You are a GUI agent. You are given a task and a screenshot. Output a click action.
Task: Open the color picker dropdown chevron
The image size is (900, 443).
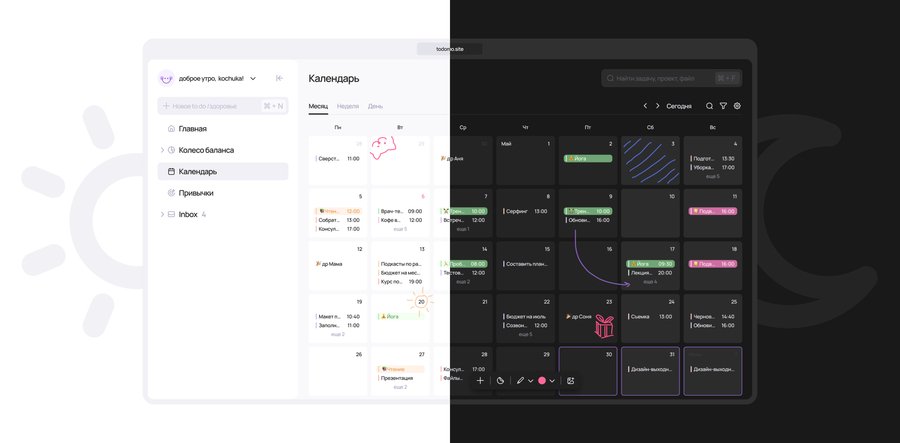[x=552, y=380]
